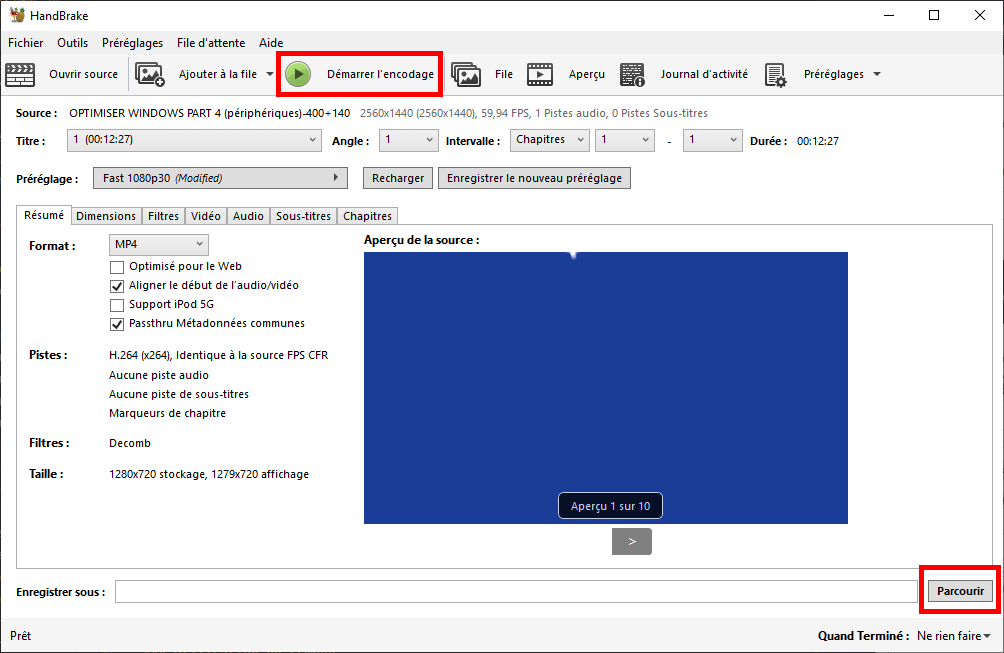1004x653 pixels.
Task: Switch to the Résumé tab
Action: click(x=44, y=215)
